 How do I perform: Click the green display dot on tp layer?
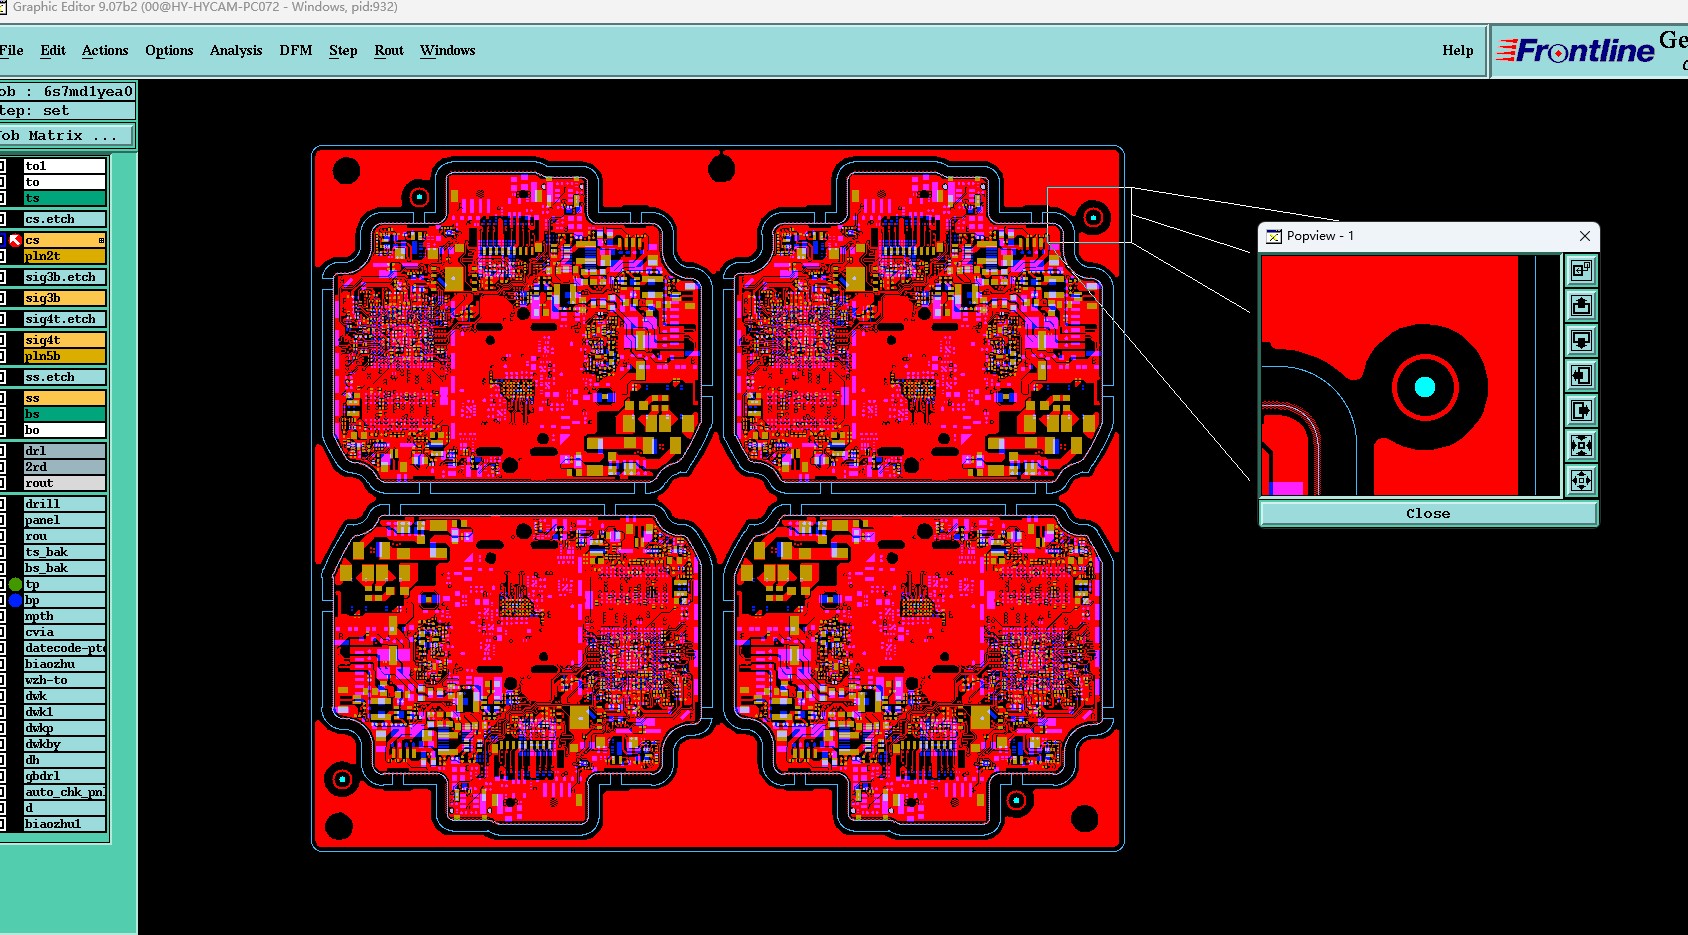click(15, 584)
